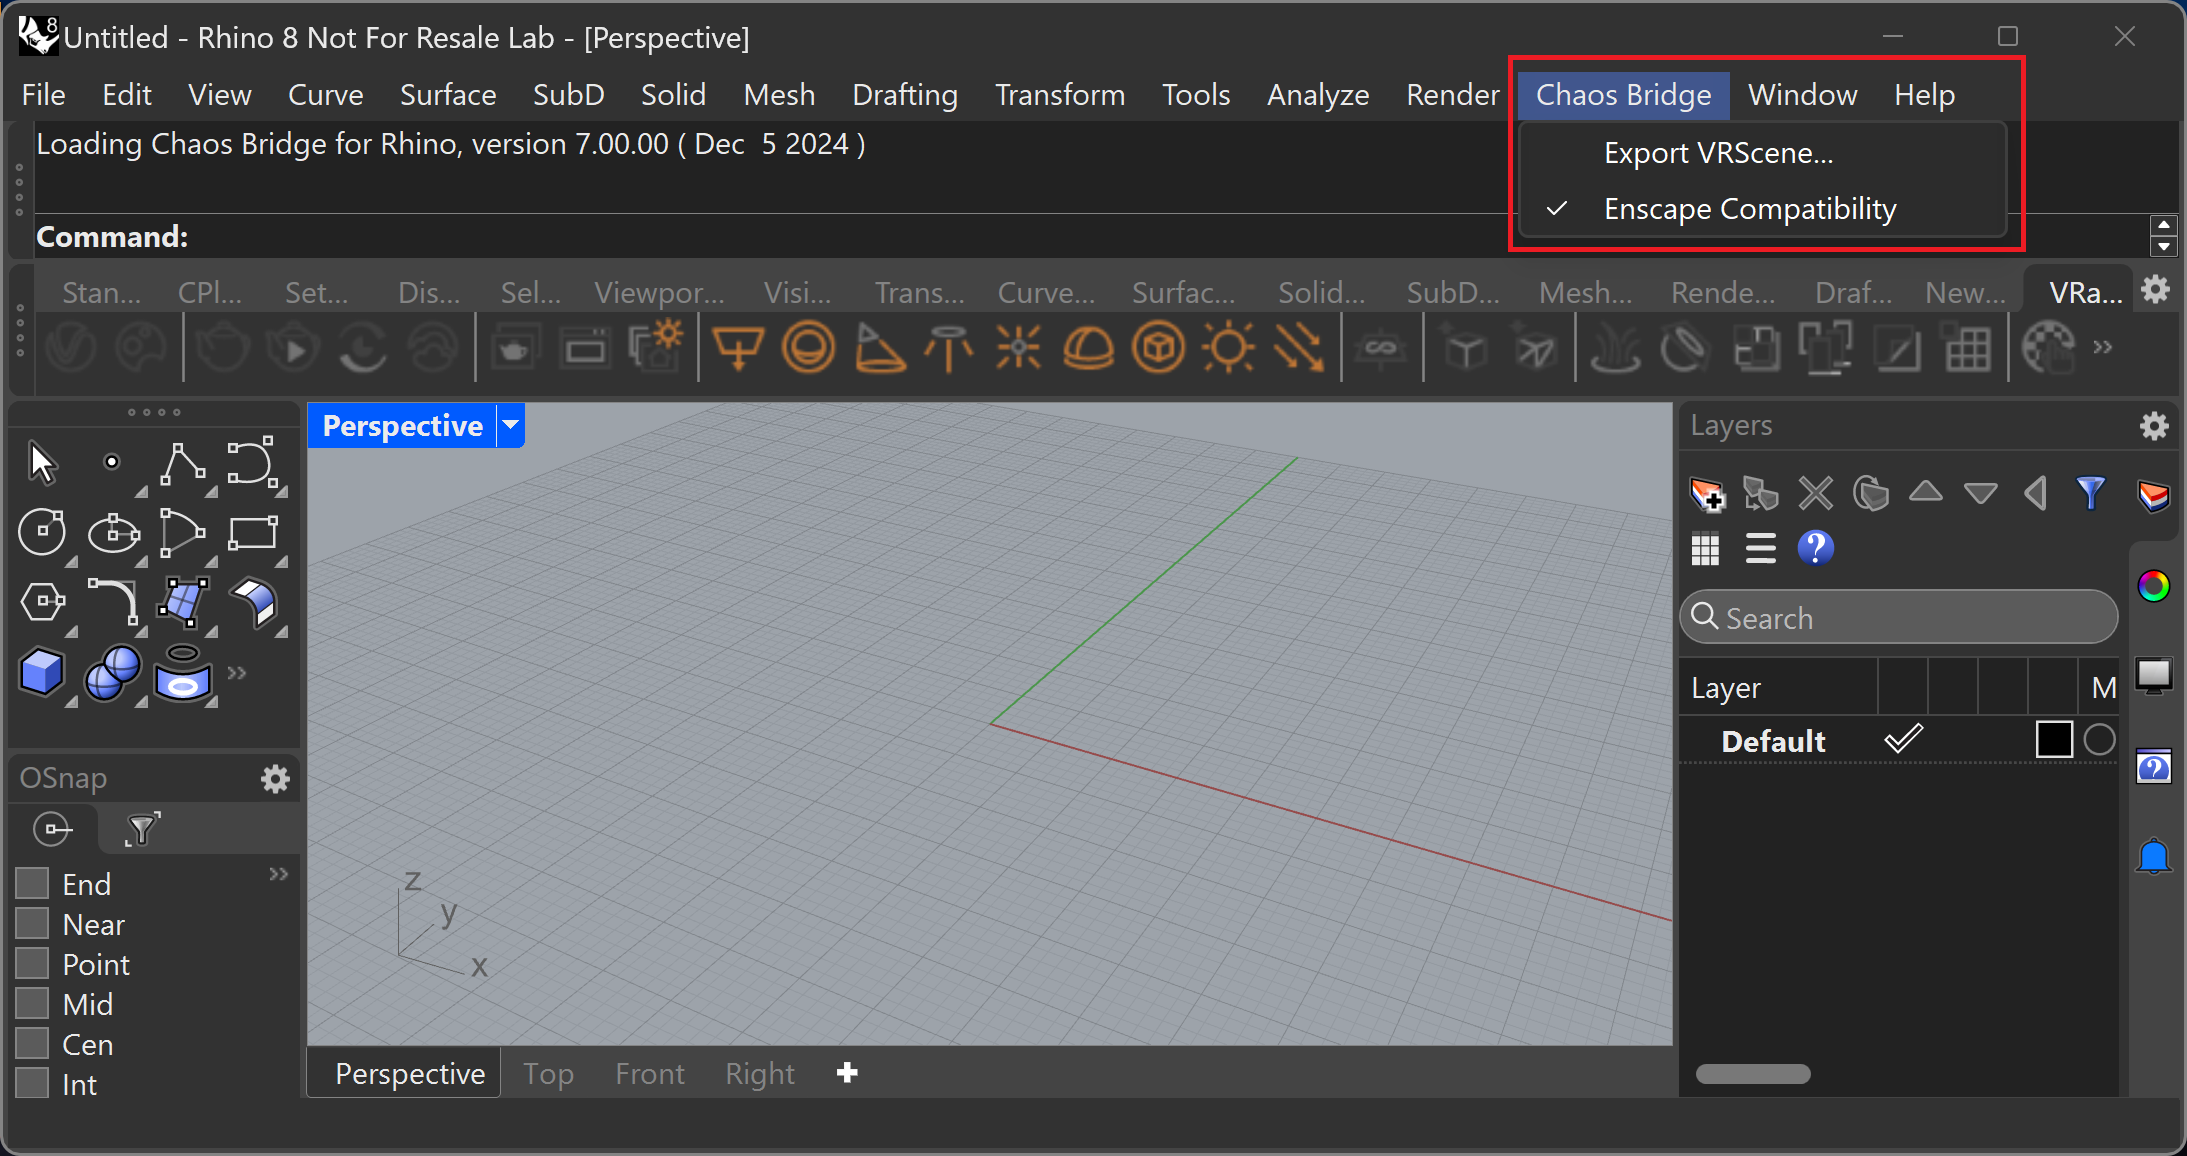Screen dimensions: 2187x1156
Task: Click the Command prompt line
Action: click(1090, 237)
